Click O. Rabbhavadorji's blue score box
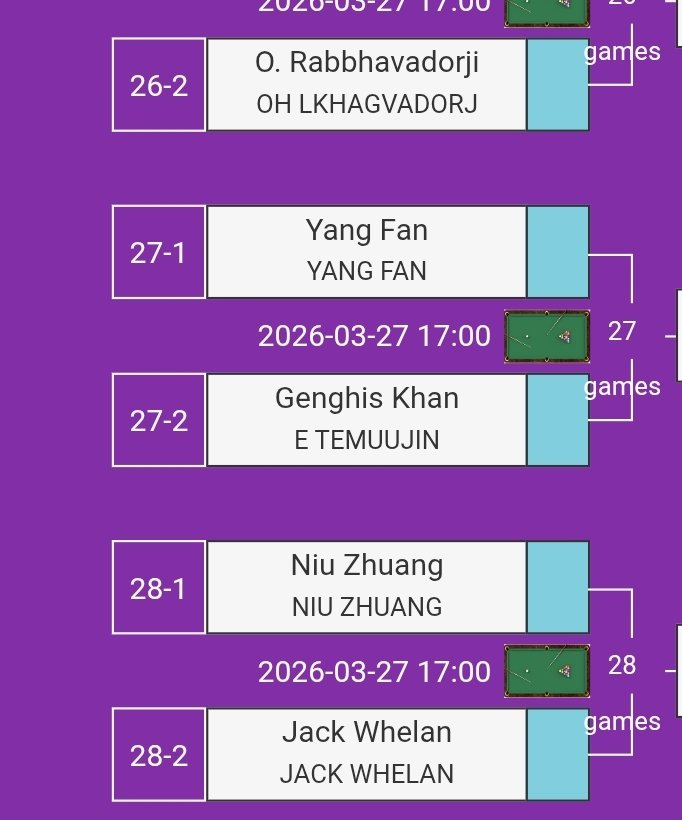Screen dimensions: 682x820 (558, 85)
